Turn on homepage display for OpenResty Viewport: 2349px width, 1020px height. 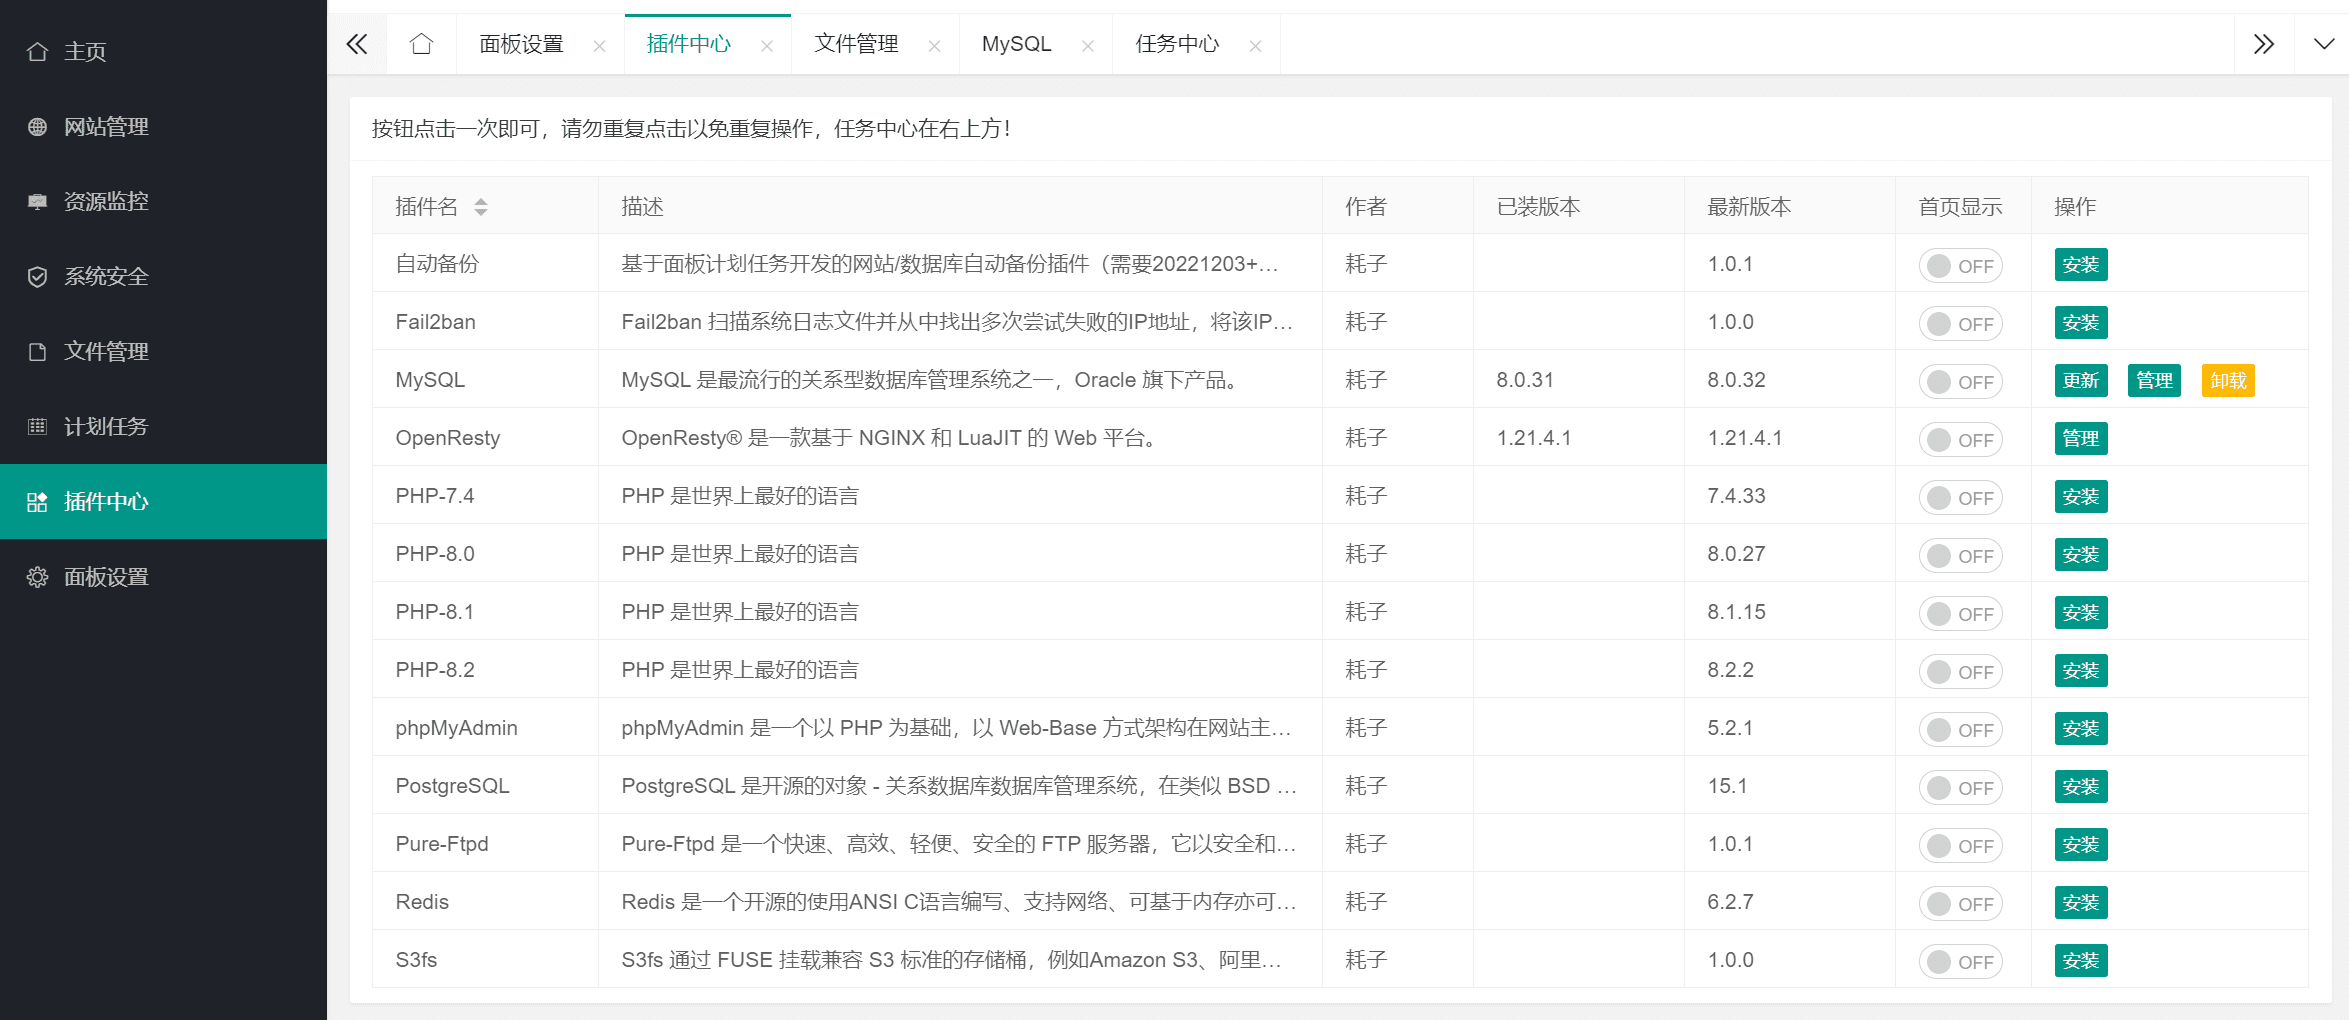point(1960,439)
